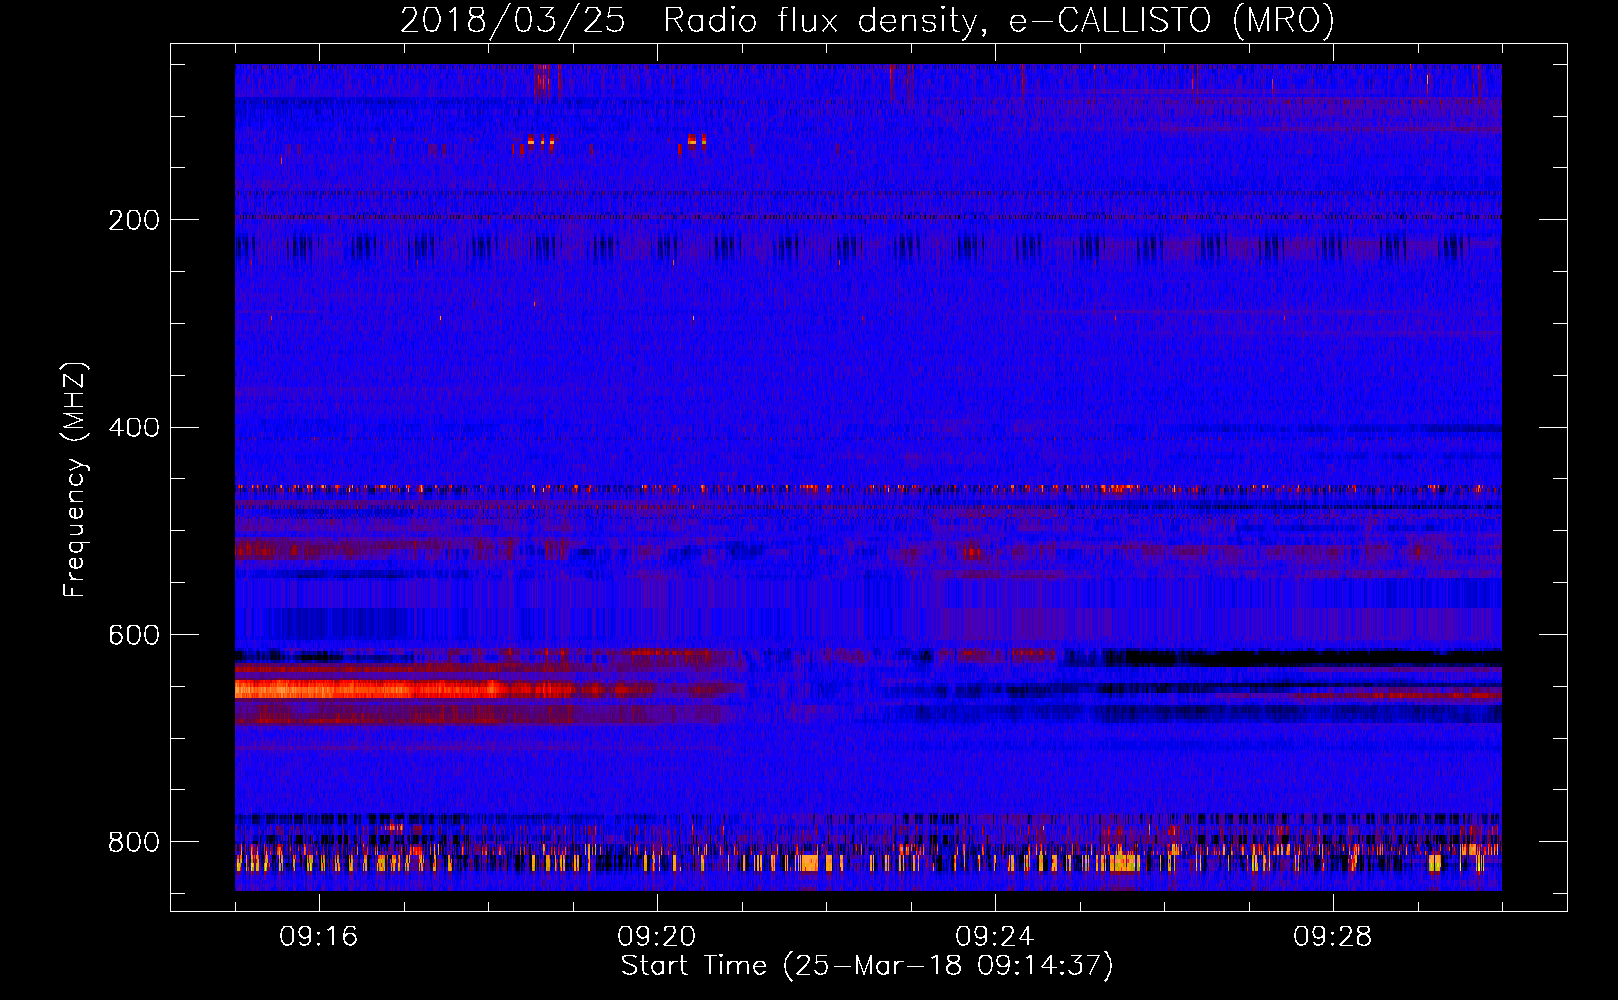Click the 400 frequency tick label
This screenshot has height=1000, width=1618.
tap(134, 428)
